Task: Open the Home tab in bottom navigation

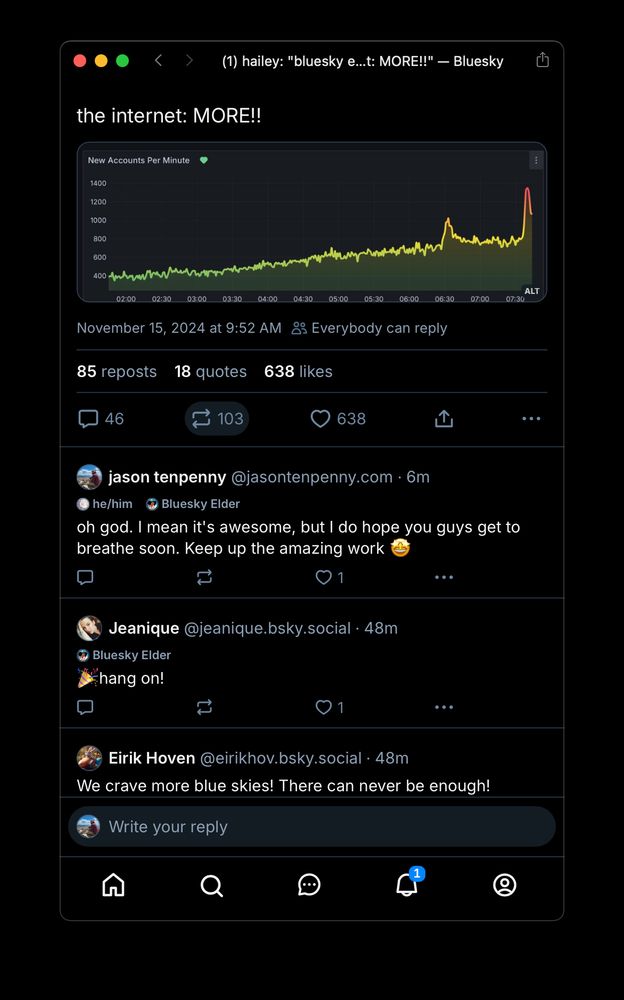Action: pos(114,885)
